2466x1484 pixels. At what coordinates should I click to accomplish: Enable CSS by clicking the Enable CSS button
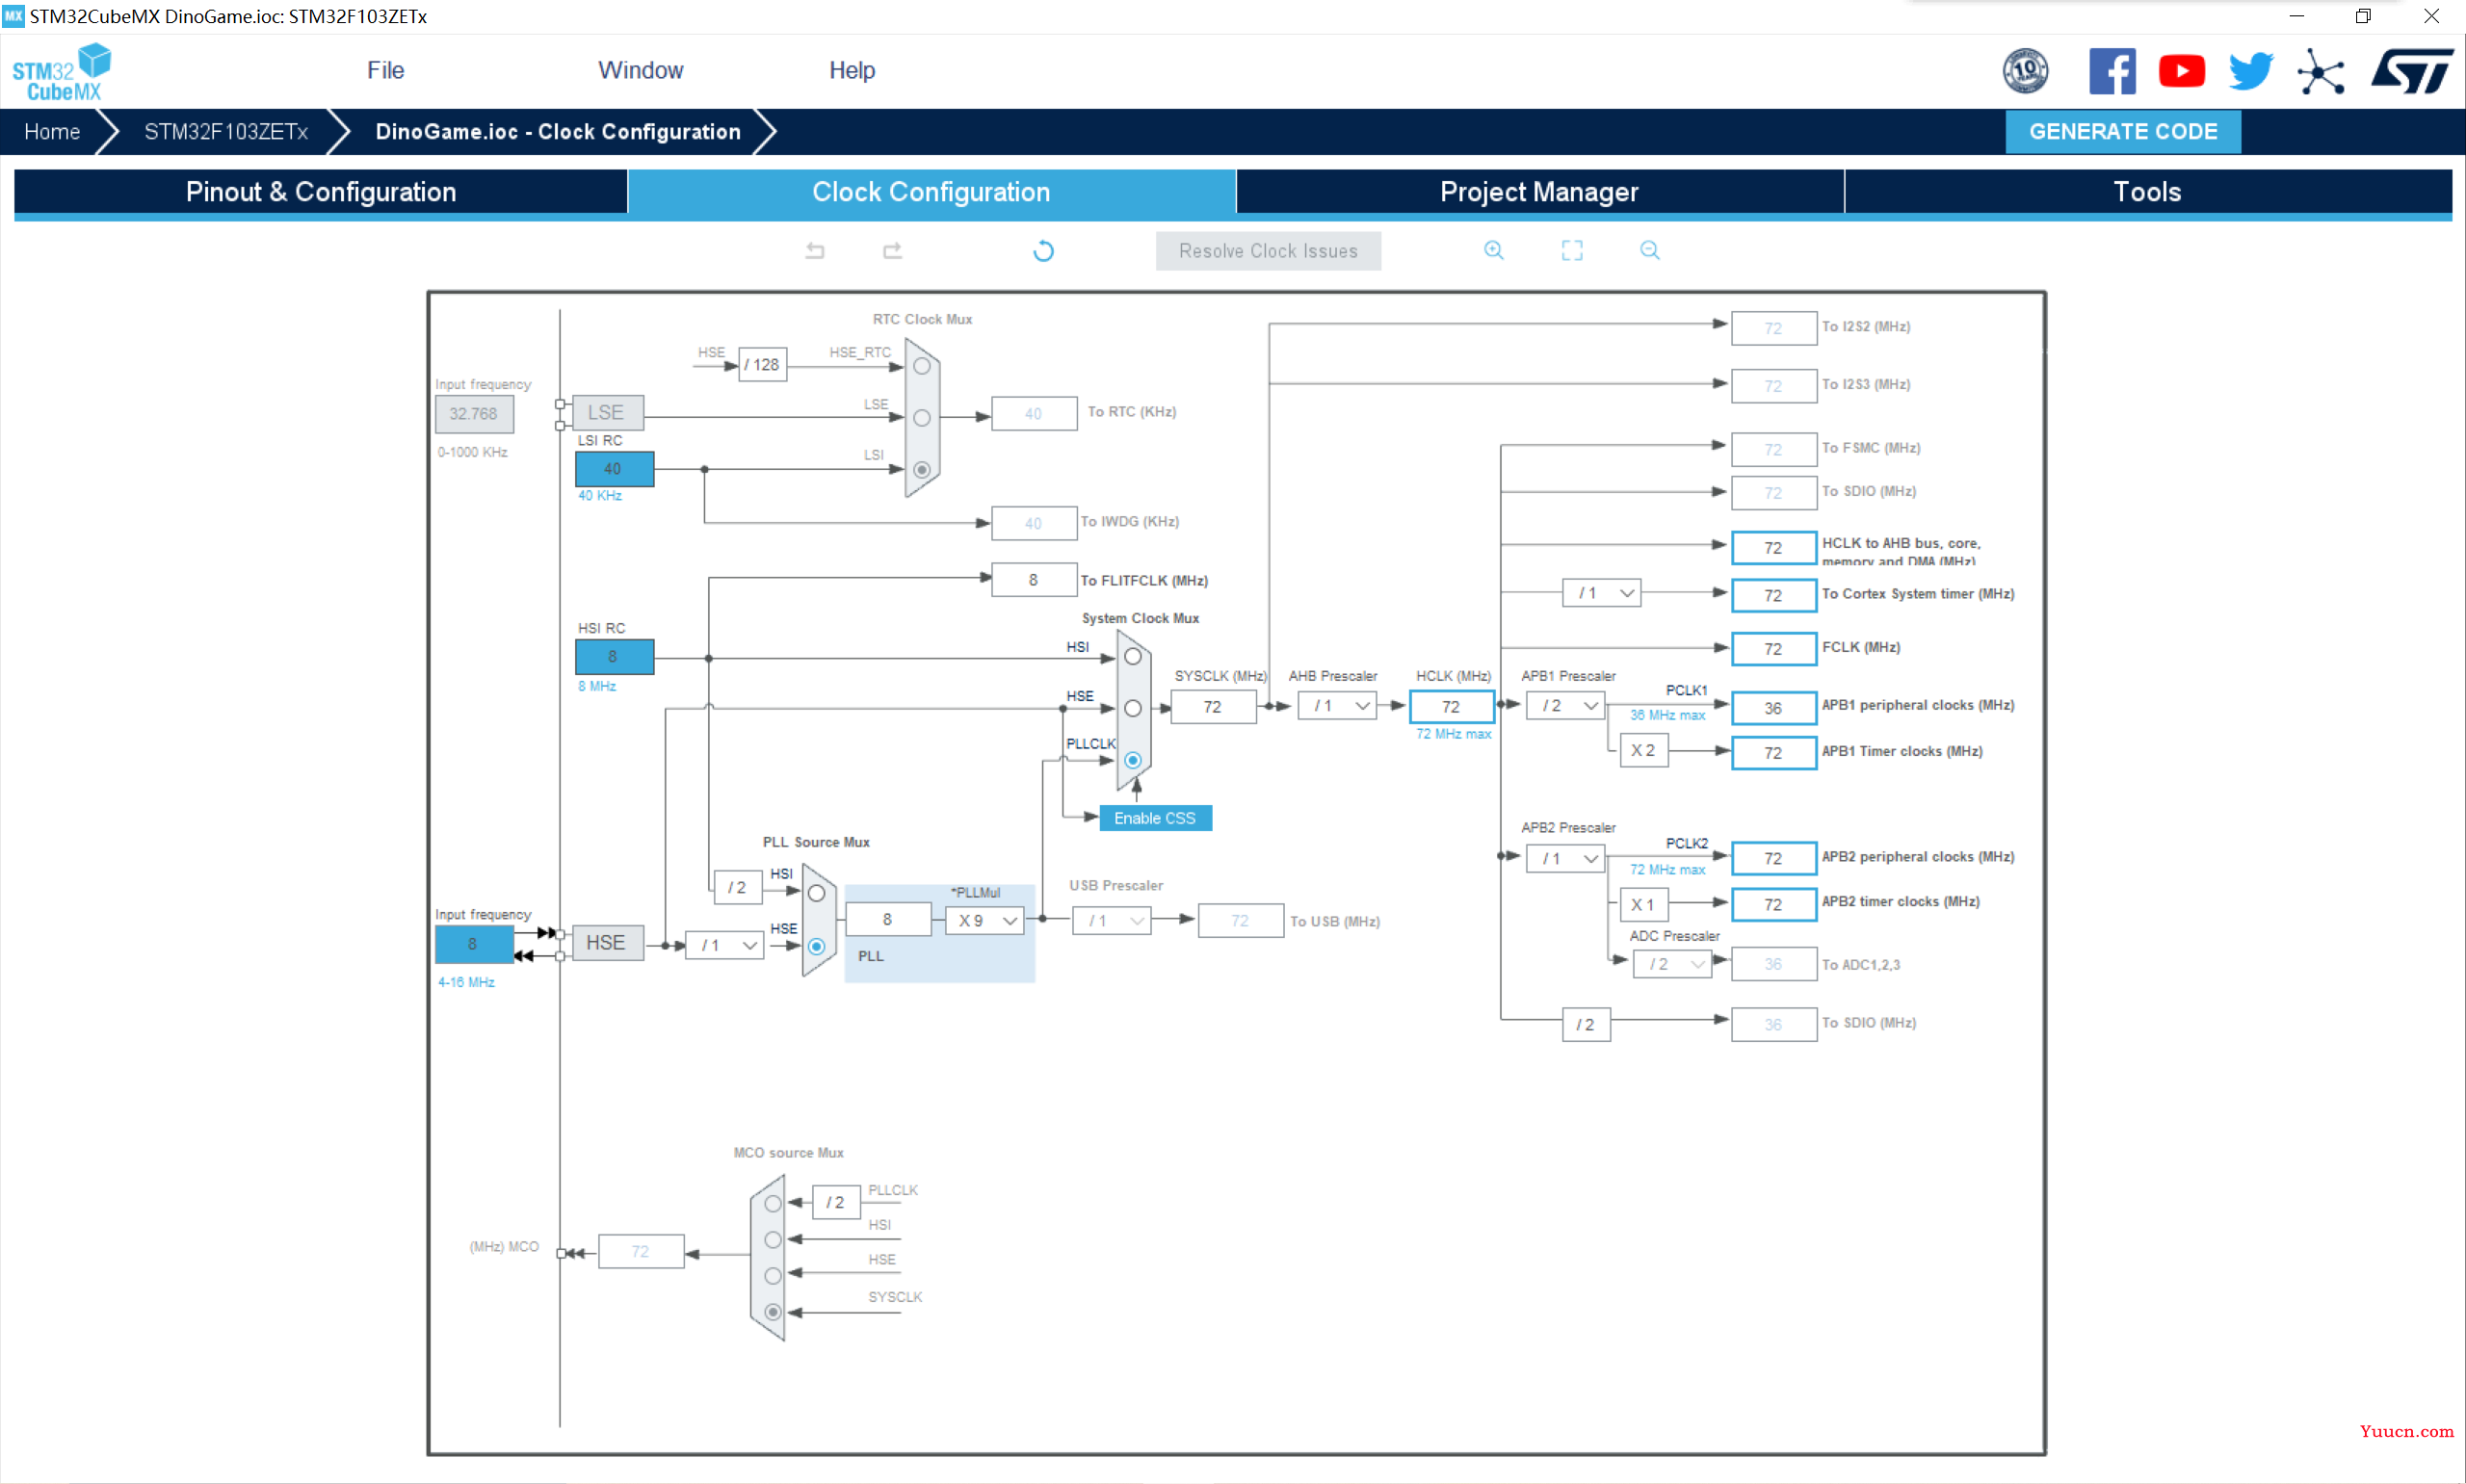click(1154, 817)
